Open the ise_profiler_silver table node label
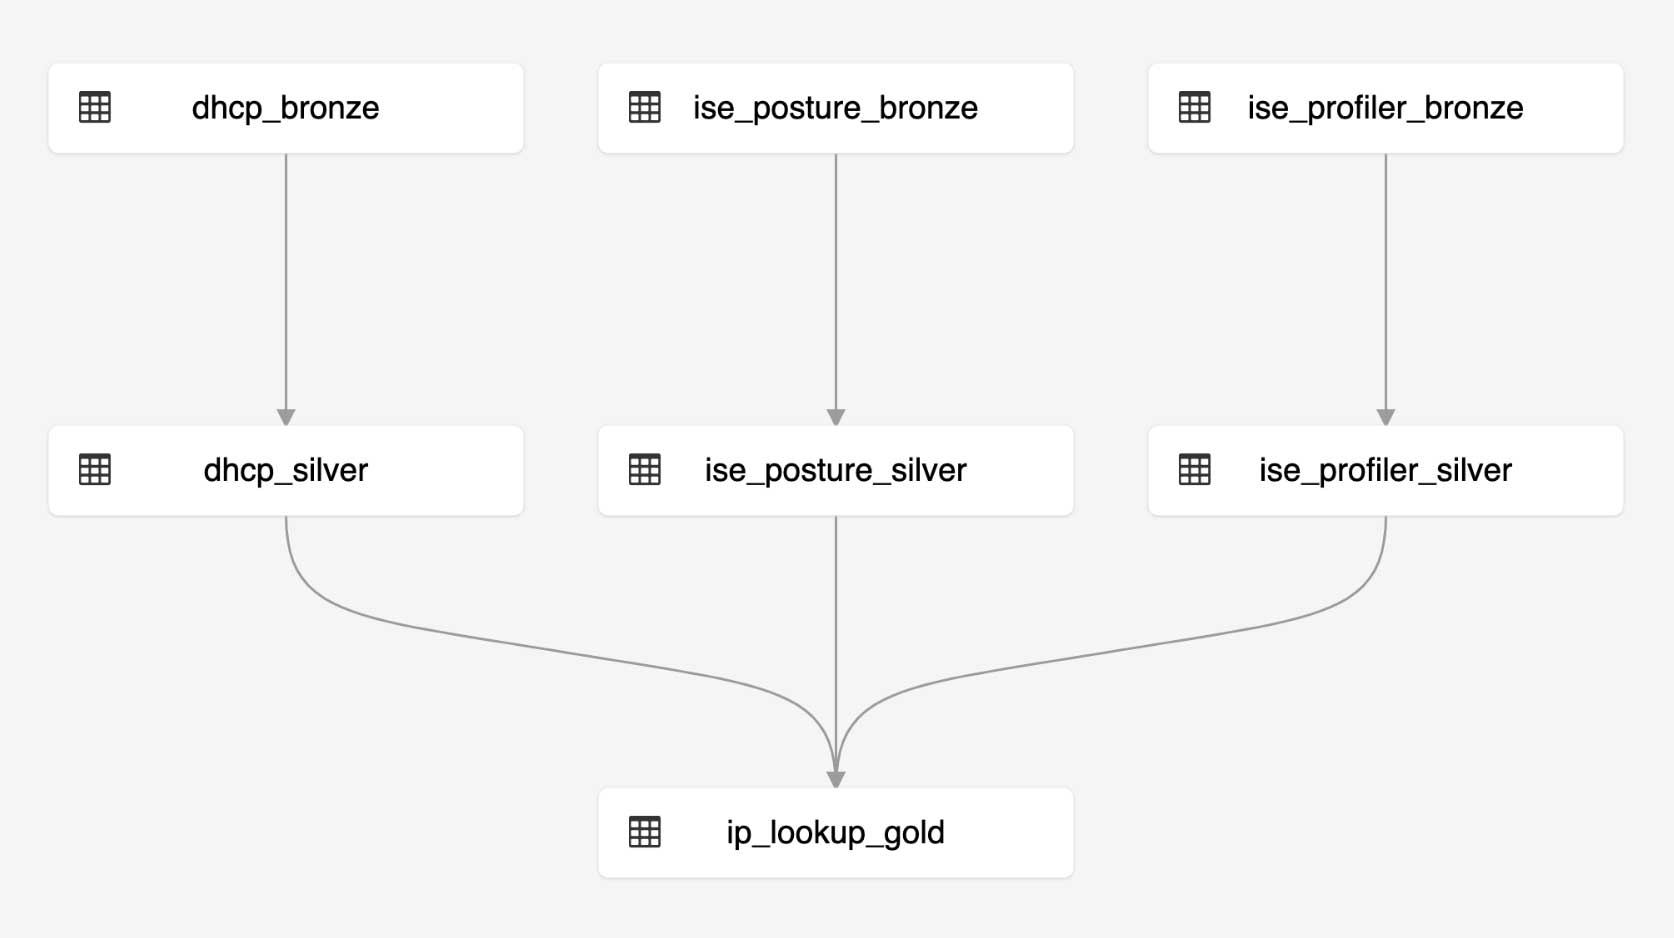This screenshot has height=938, width=1674. [1385, 470]
